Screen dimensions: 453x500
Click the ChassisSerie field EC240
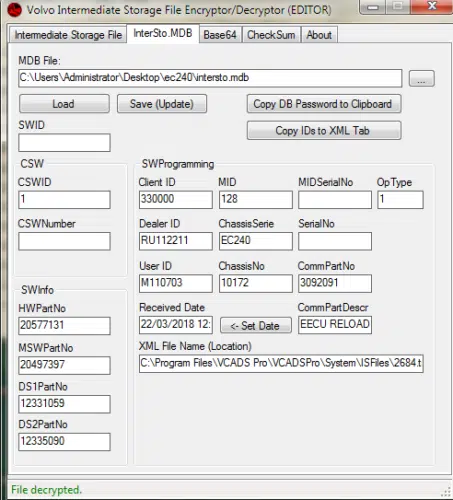tap(256, 241)
